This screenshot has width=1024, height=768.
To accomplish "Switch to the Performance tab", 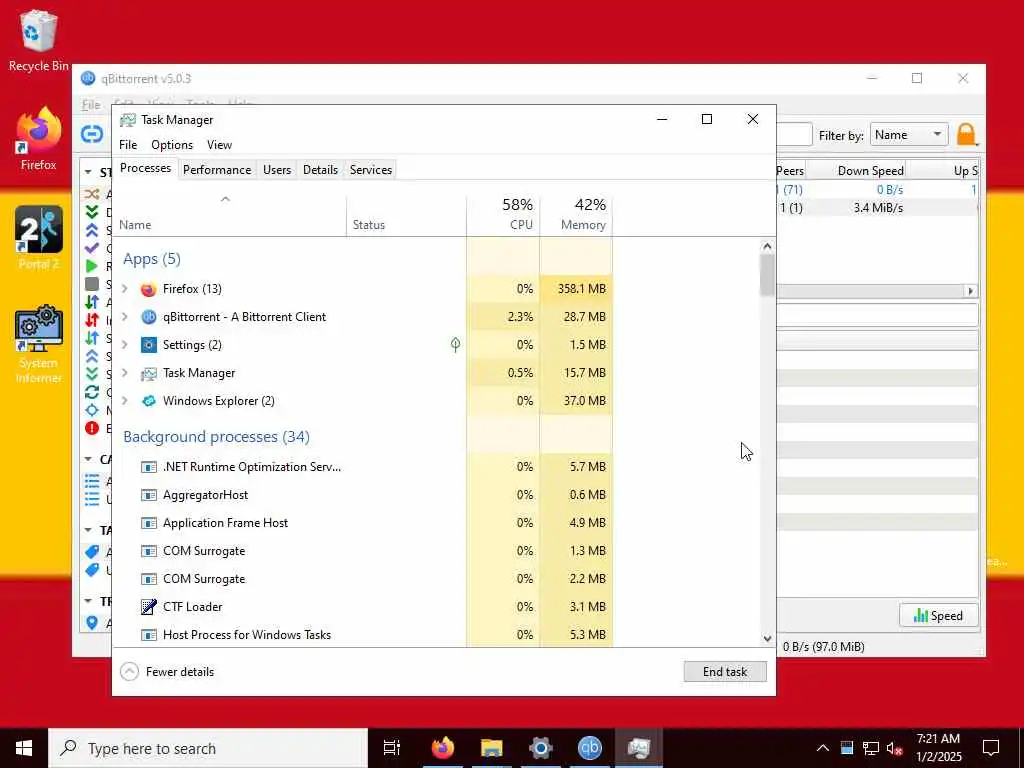I will (217, 170).
